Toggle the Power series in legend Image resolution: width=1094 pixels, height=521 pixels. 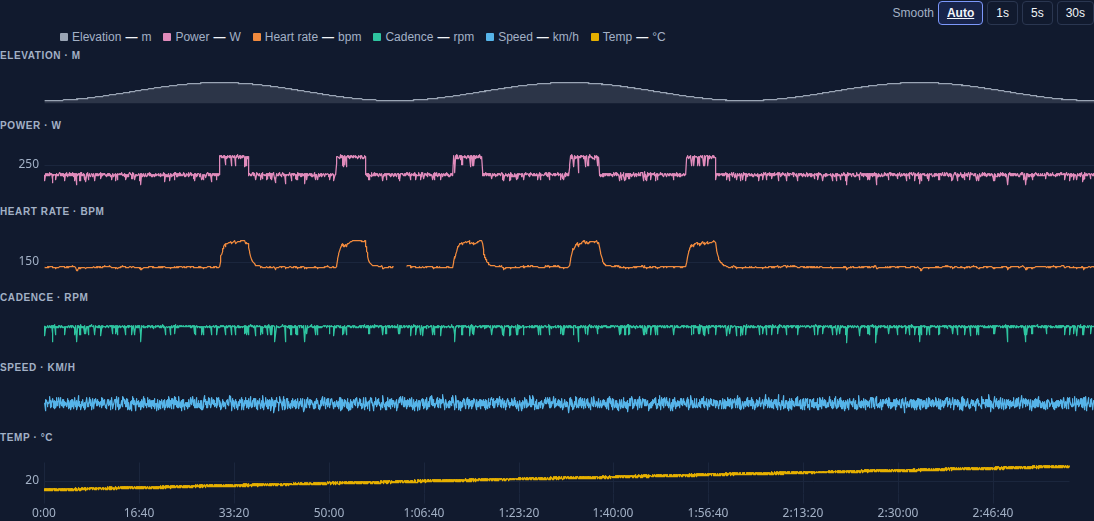pyautogui.click(x=202, y=37)
